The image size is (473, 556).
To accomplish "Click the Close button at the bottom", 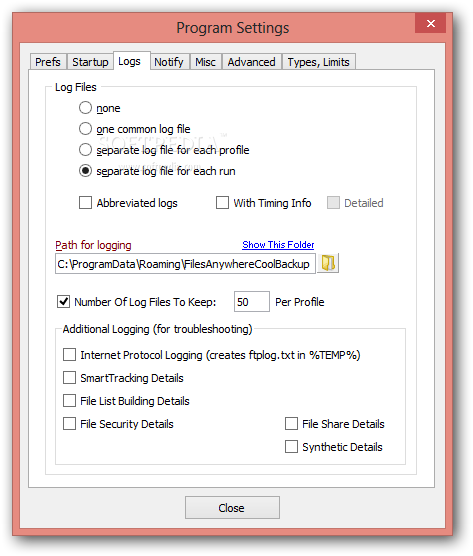I will click(x=232, y=507).
